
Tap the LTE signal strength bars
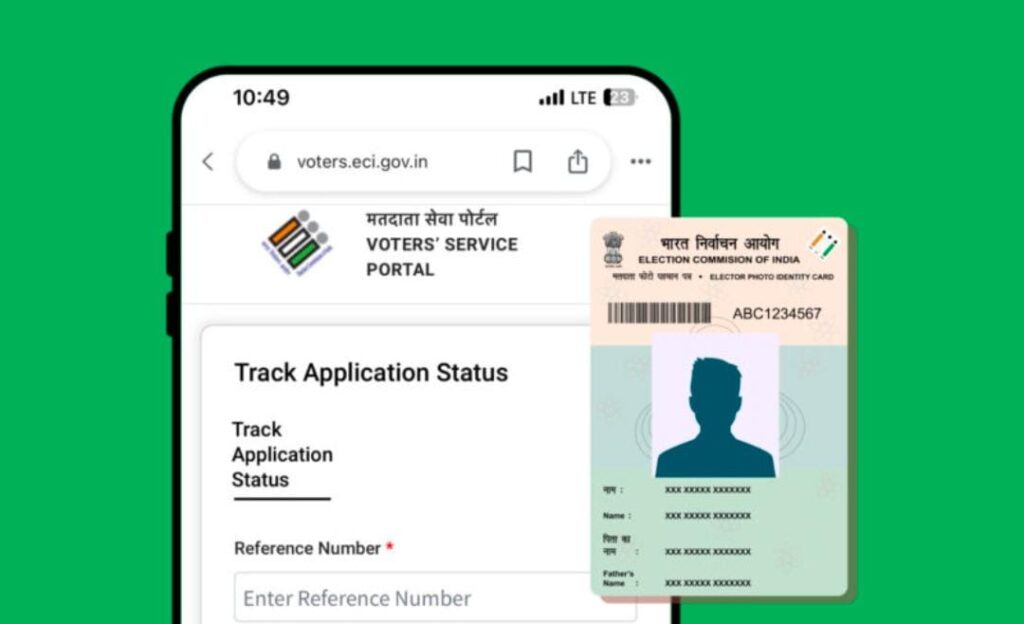[x=551, y=98]
